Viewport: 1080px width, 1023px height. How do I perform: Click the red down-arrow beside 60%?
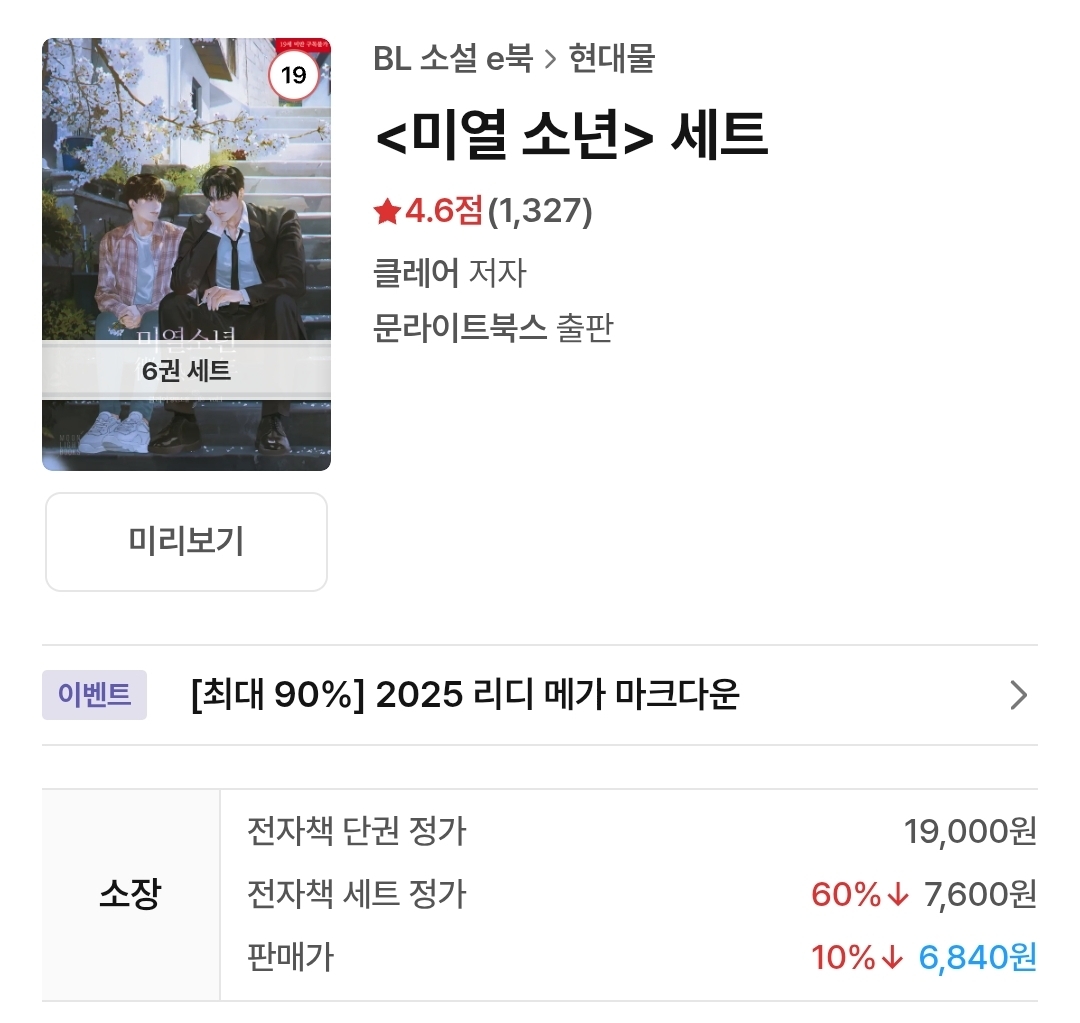click(x=898, y=895)
